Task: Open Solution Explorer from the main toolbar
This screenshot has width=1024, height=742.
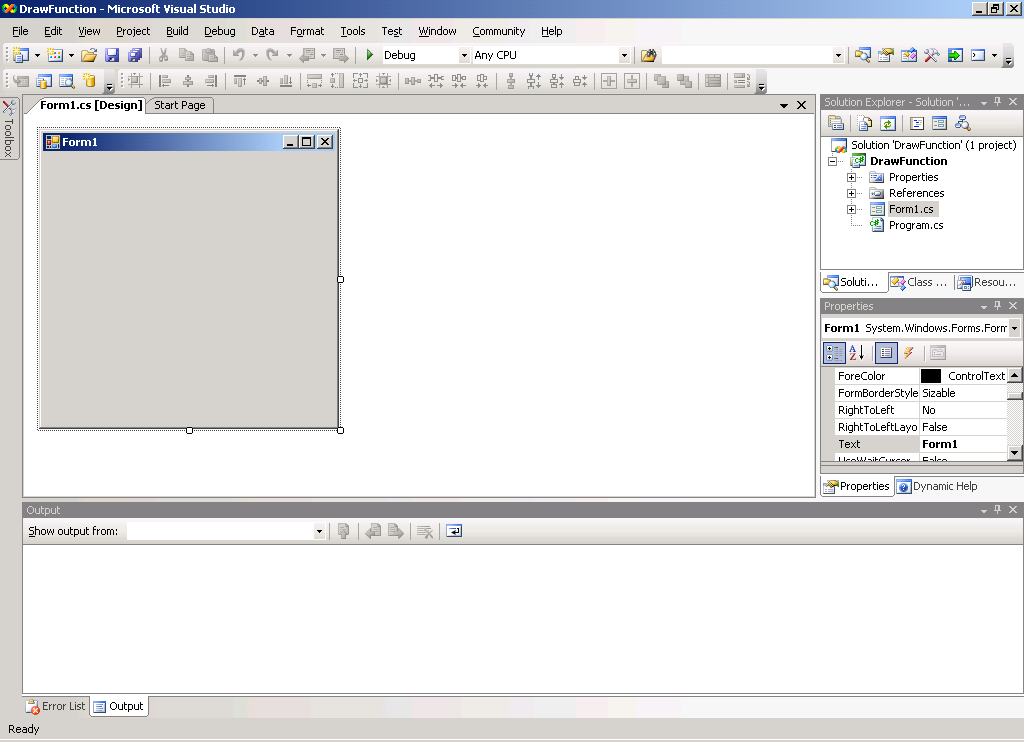Action: [x=862, y=56]
